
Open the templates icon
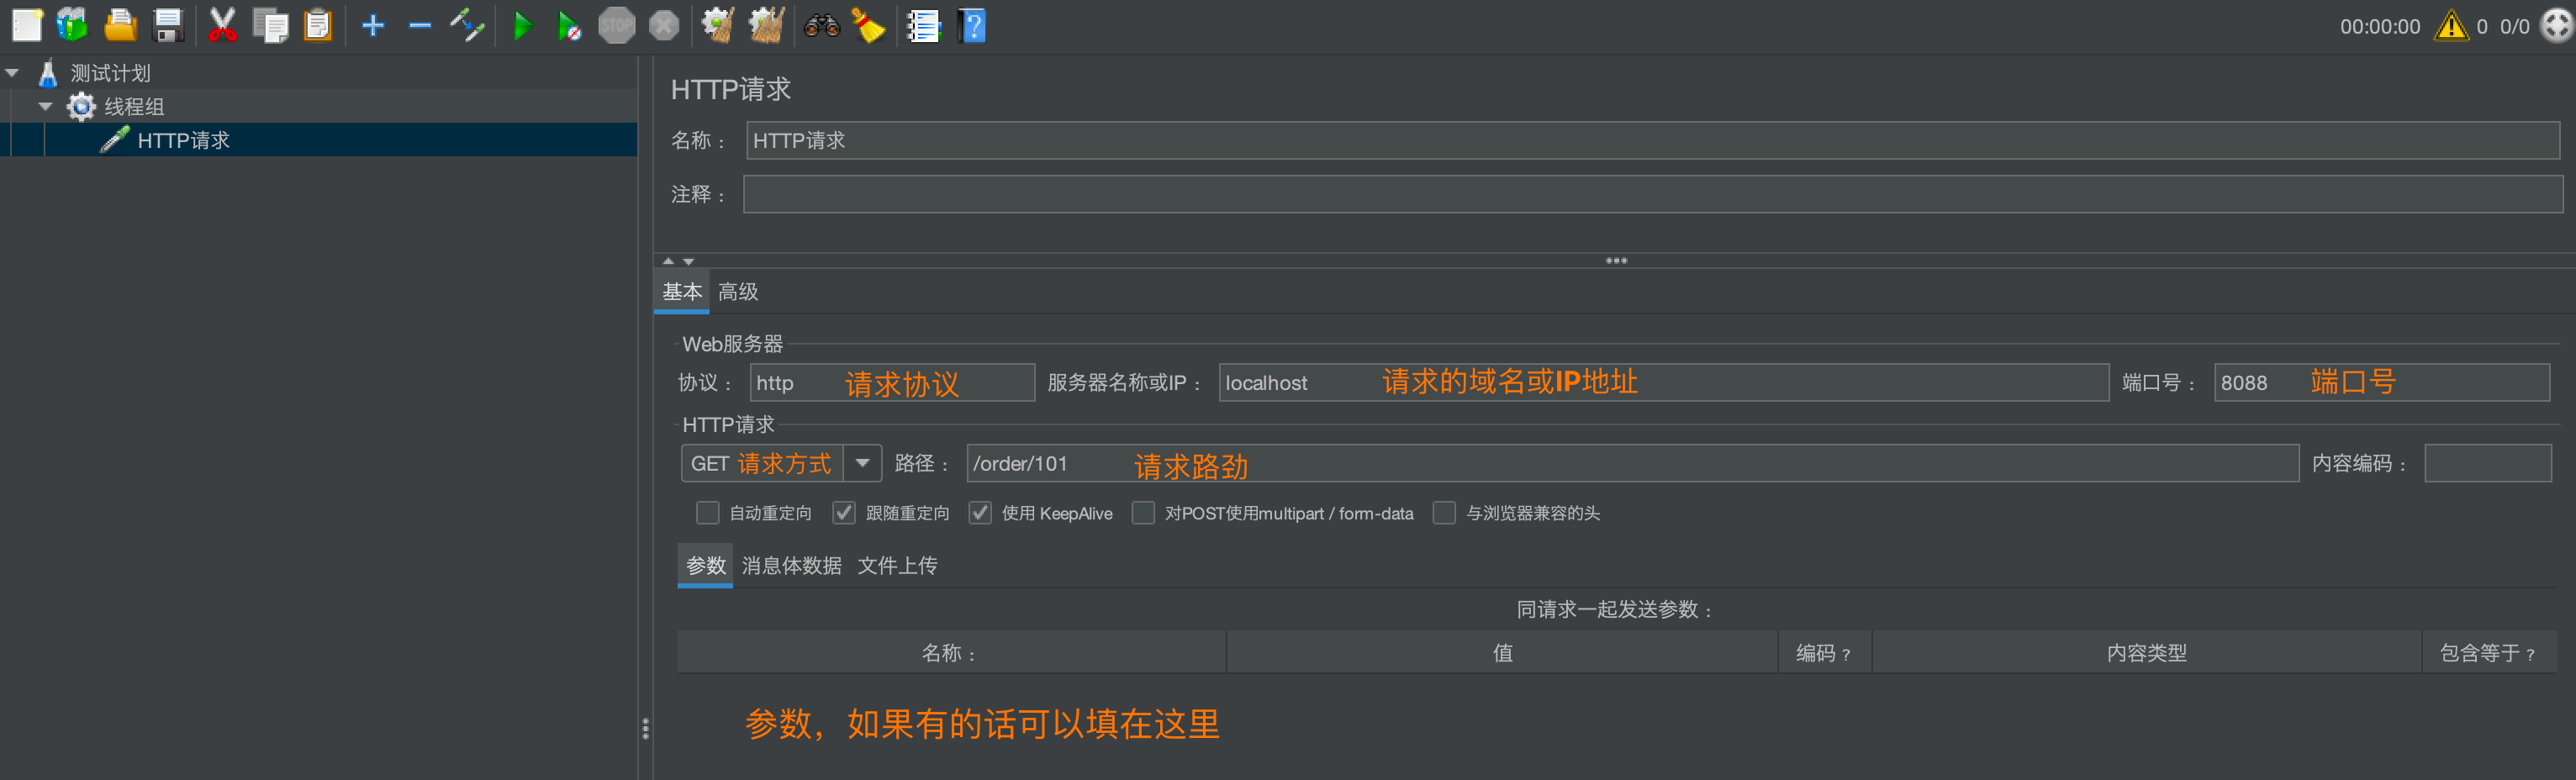[73, 25]
